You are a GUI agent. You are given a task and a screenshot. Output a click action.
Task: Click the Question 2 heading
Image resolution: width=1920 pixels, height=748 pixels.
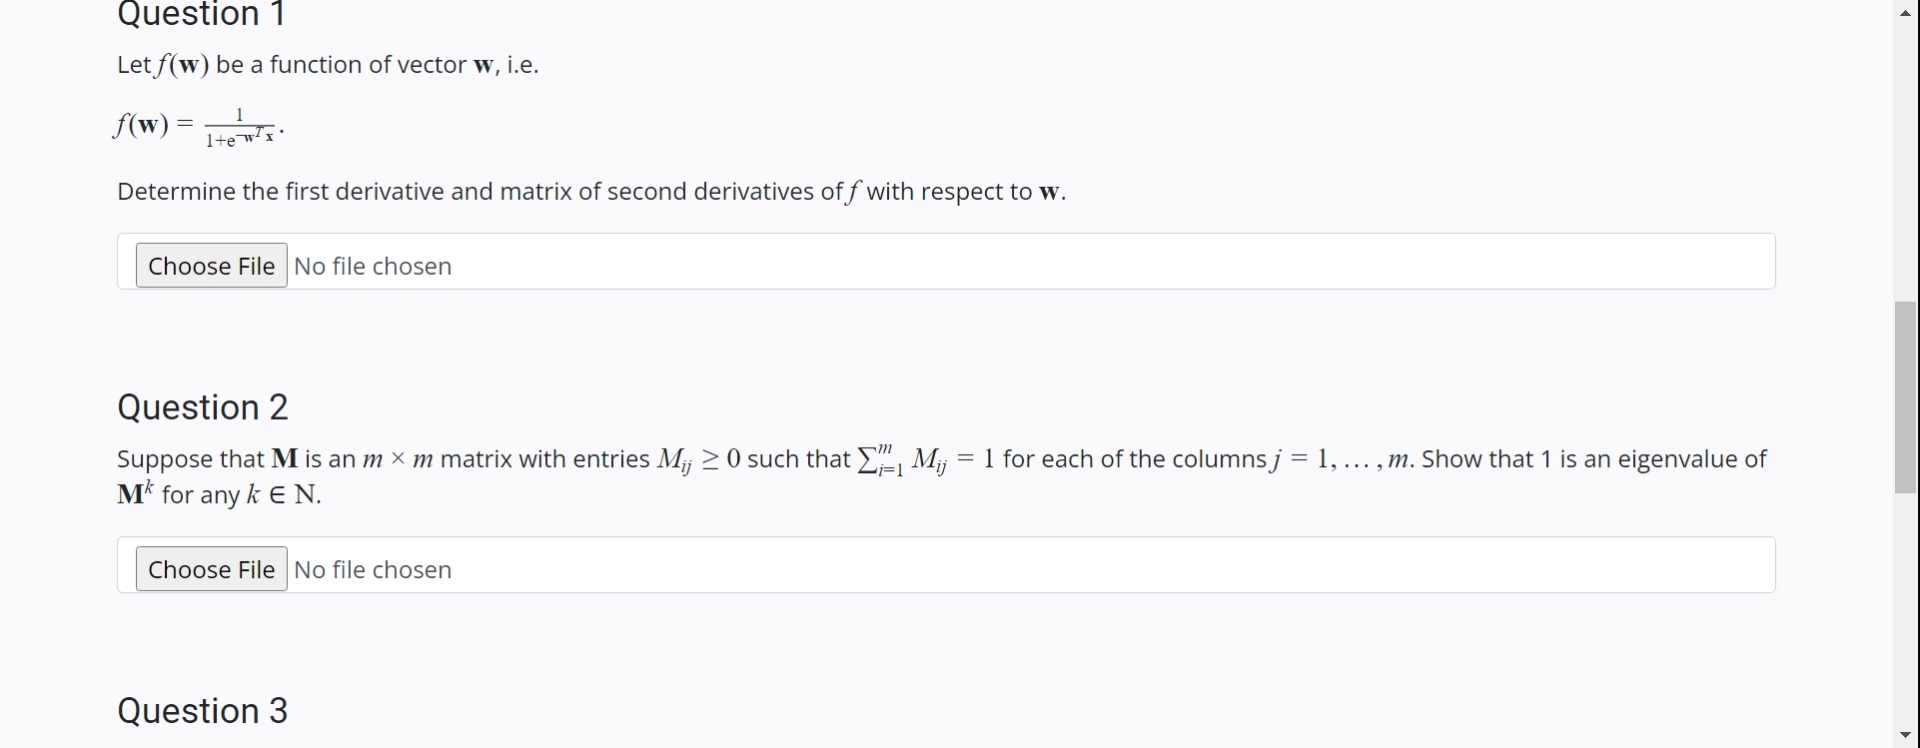click(203, 407)
